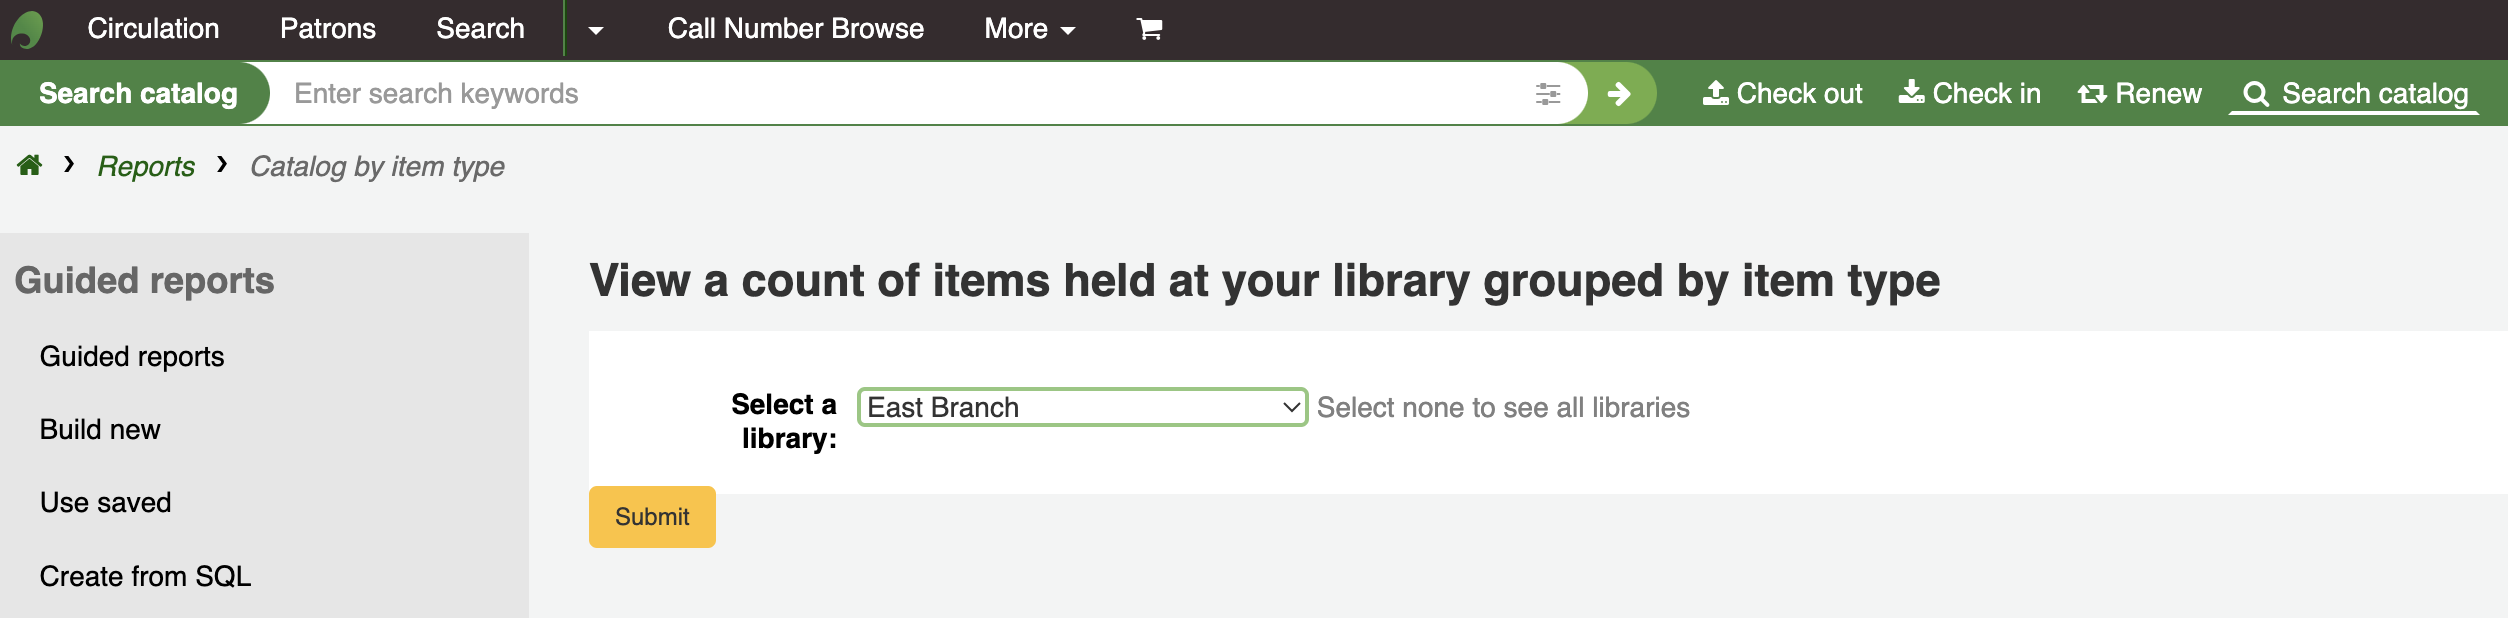The width and height of the screenshot is (2508, 618).
Task: Open Create from SQL in the sidebar
Action: [145, 577]
